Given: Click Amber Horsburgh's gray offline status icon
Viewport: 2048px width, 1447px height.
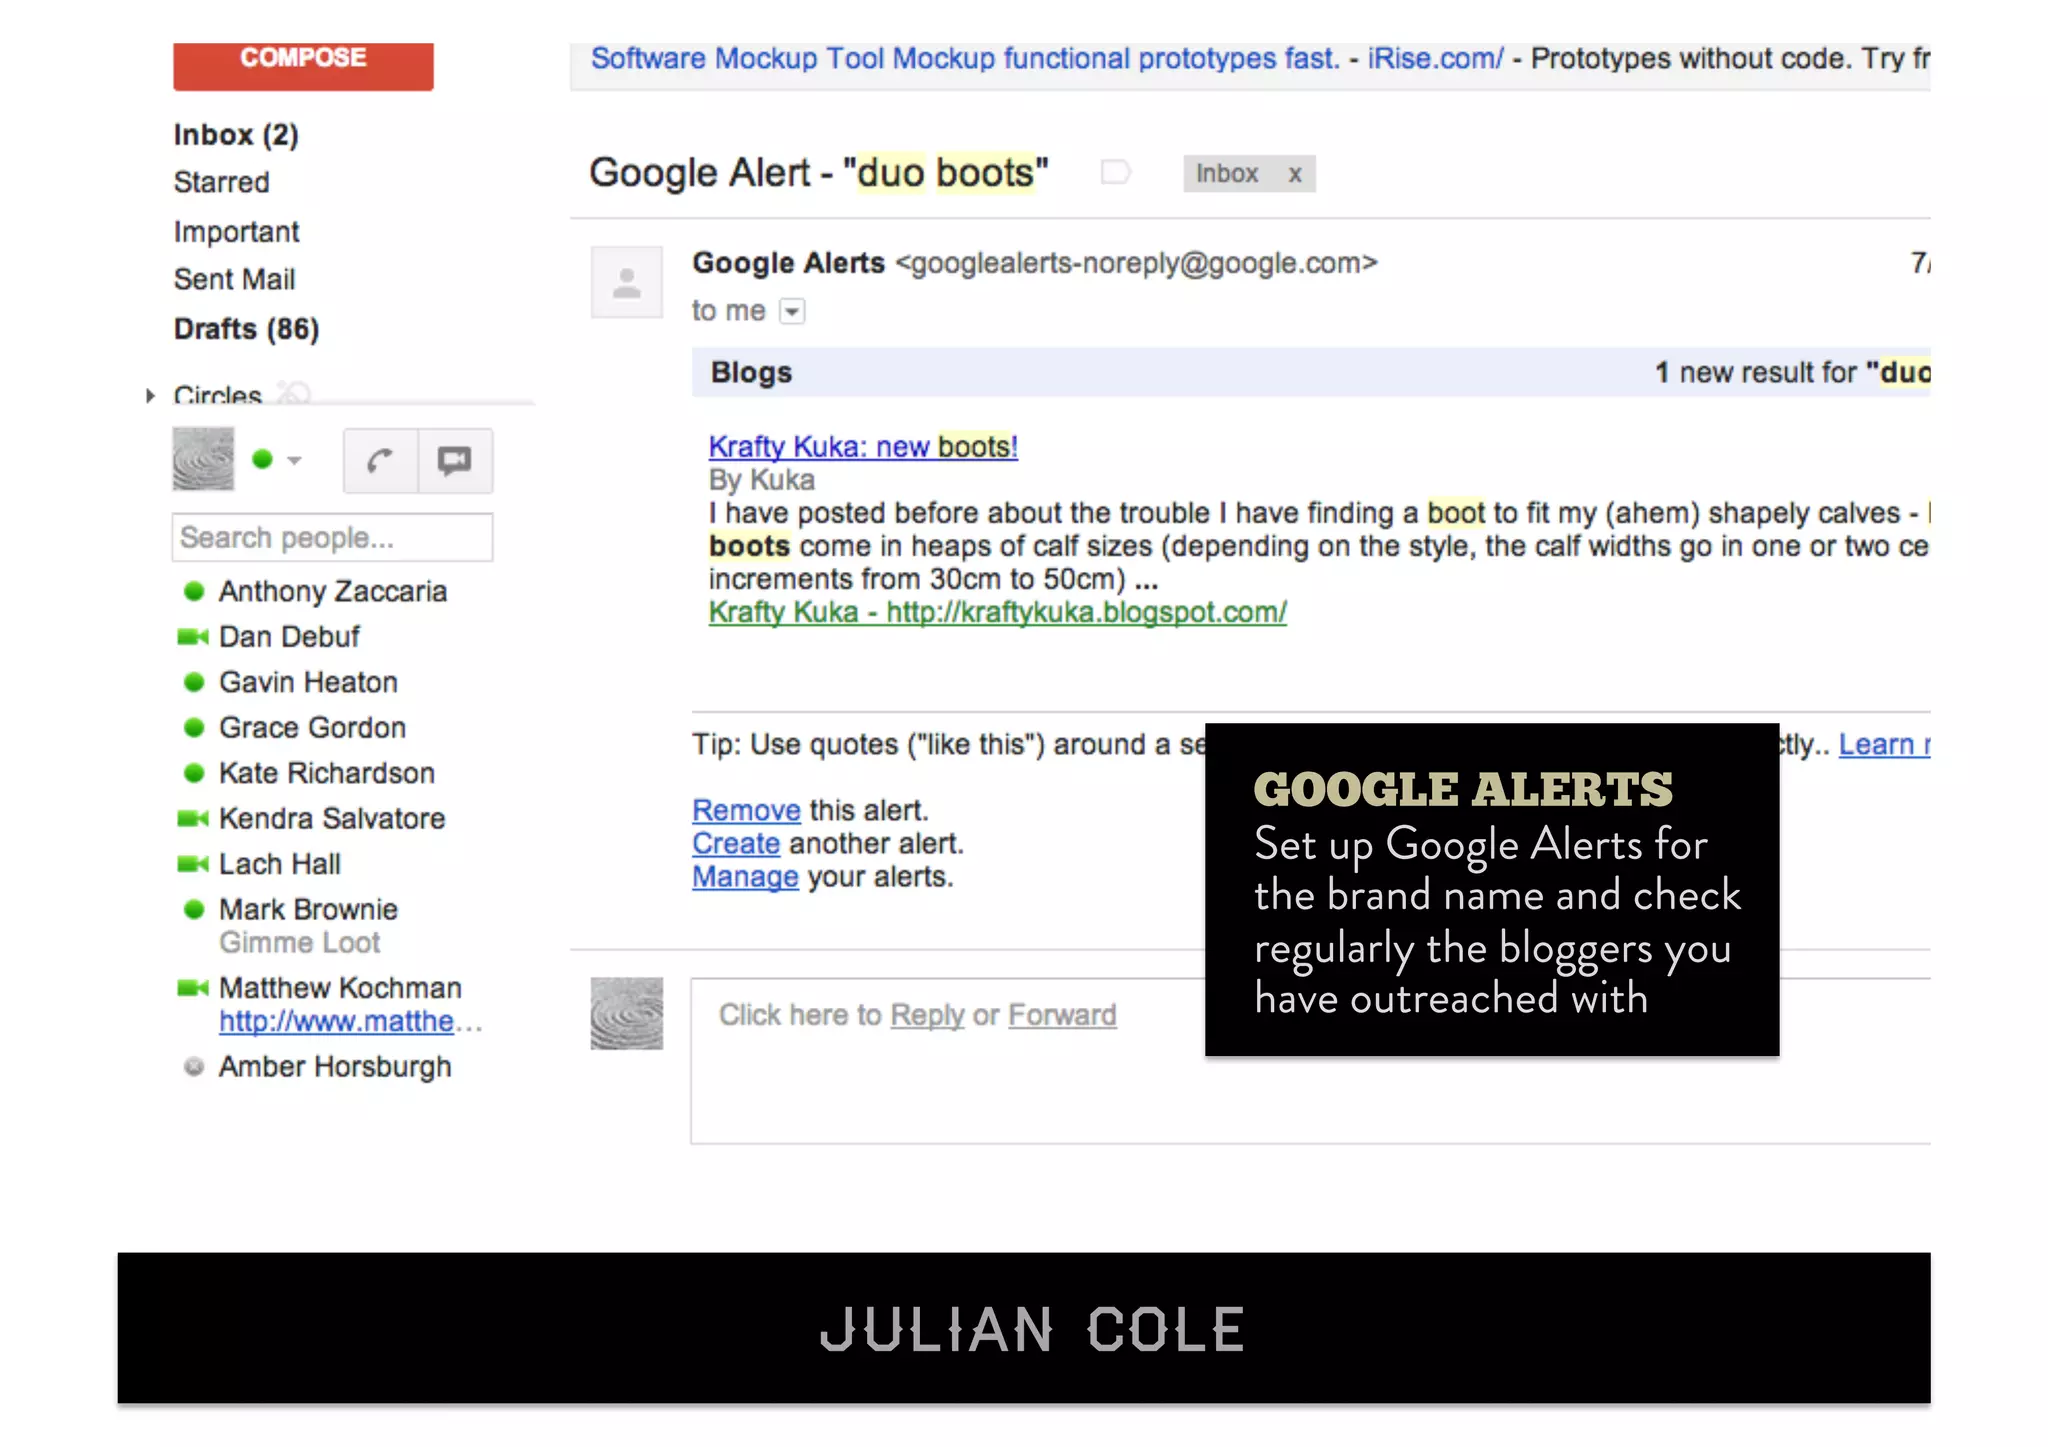Looking at the screenshot, I should tap(194, 1067).
